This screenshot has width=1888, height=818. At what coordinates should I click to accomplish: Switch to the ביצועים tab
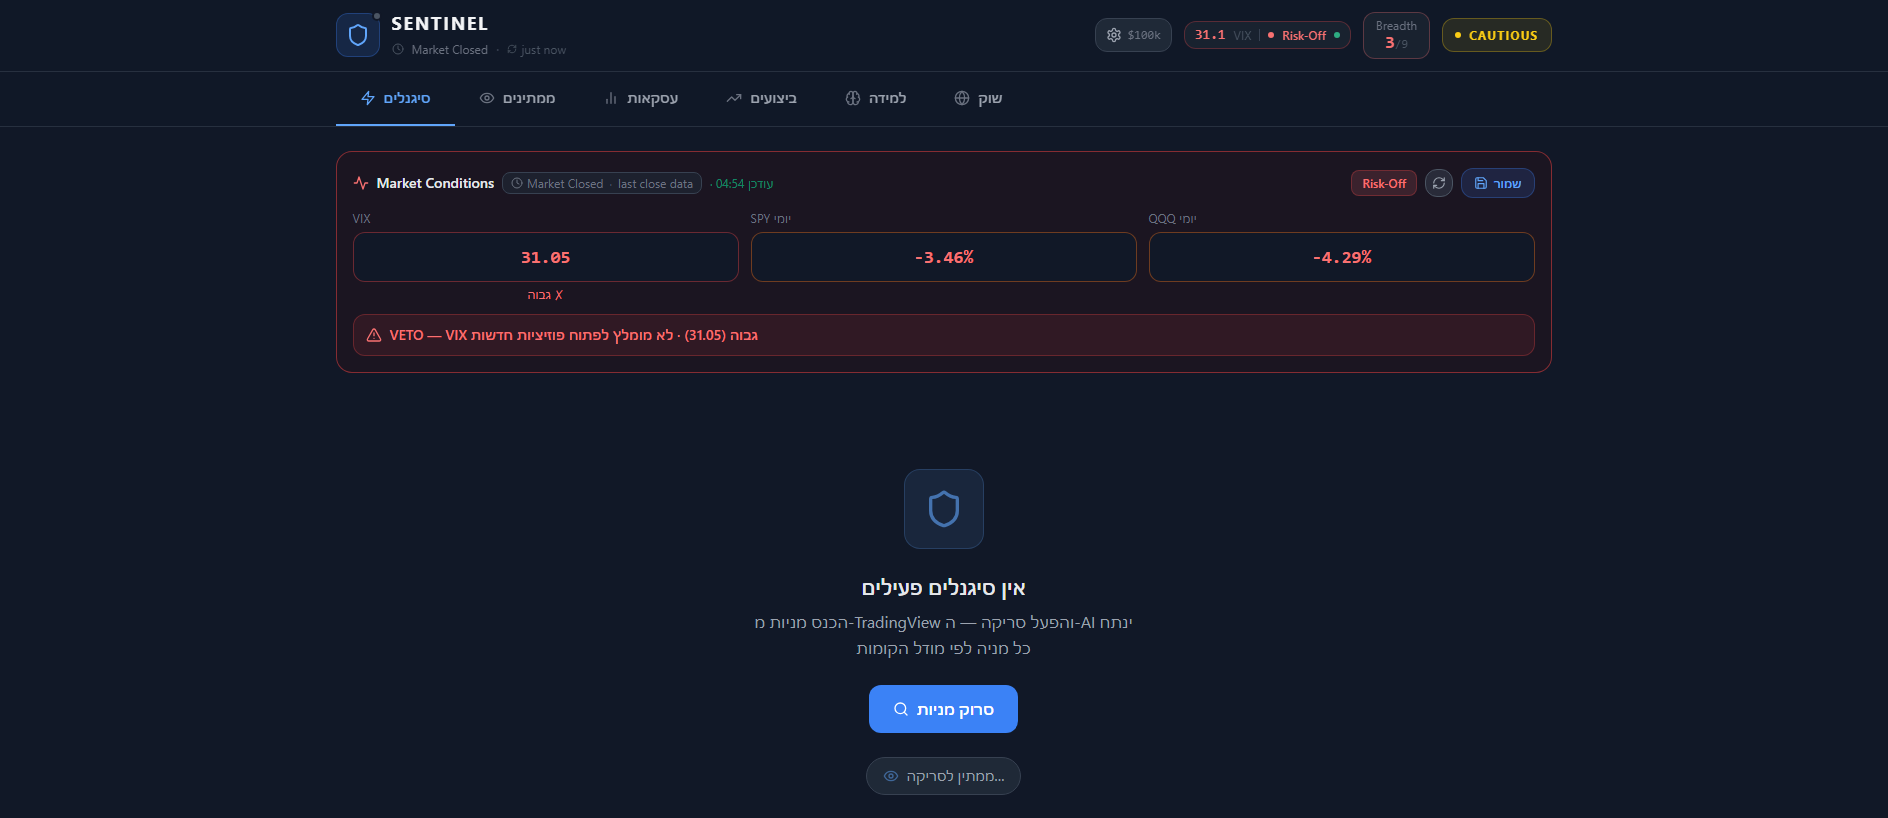click(x=761, y=98)
